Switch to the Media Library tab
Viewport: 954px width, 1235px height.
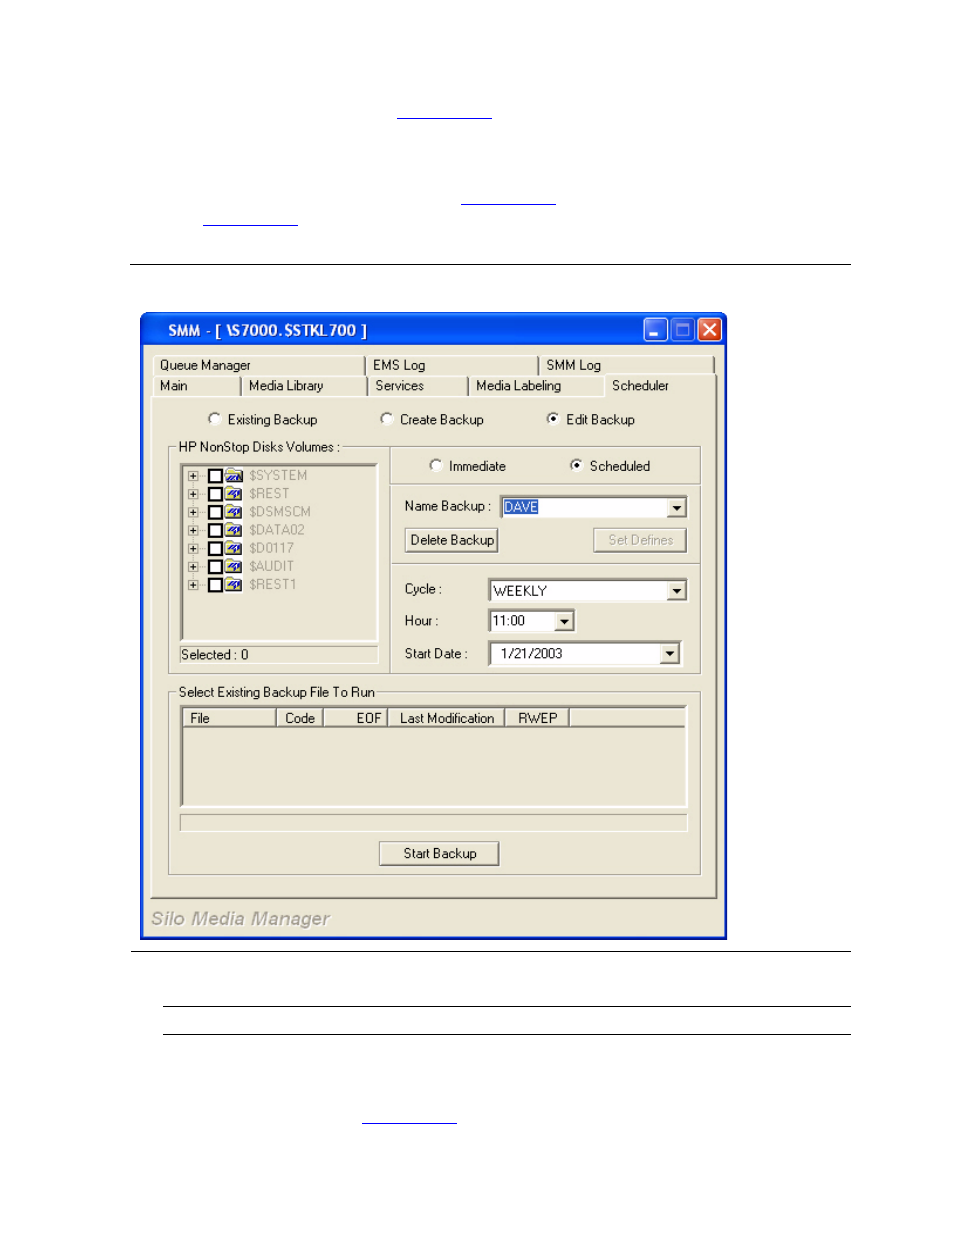(303, 386)
